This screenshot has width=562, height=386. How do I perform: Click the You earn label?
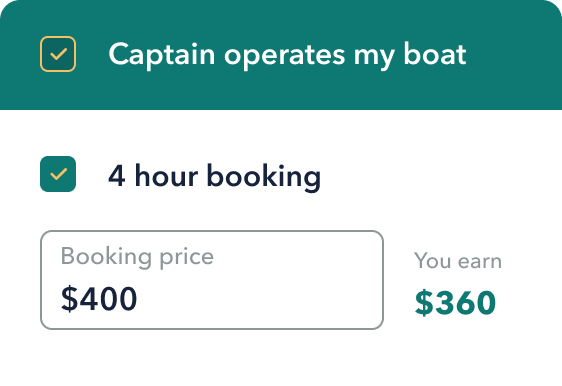tap(458, 261)
